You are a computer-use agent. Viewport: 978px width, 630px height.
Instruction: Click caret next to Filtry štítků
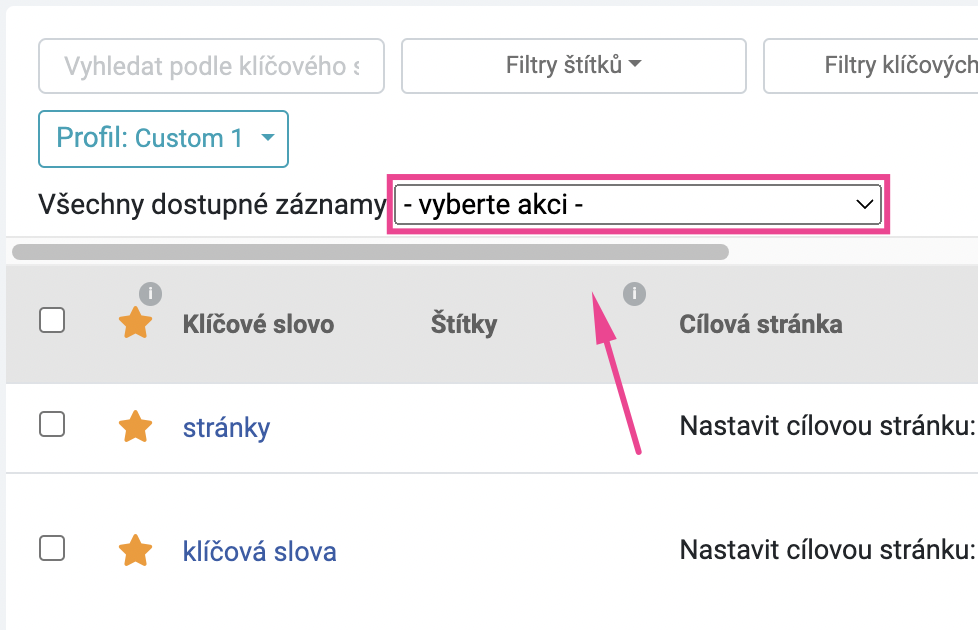coord(635,64)
